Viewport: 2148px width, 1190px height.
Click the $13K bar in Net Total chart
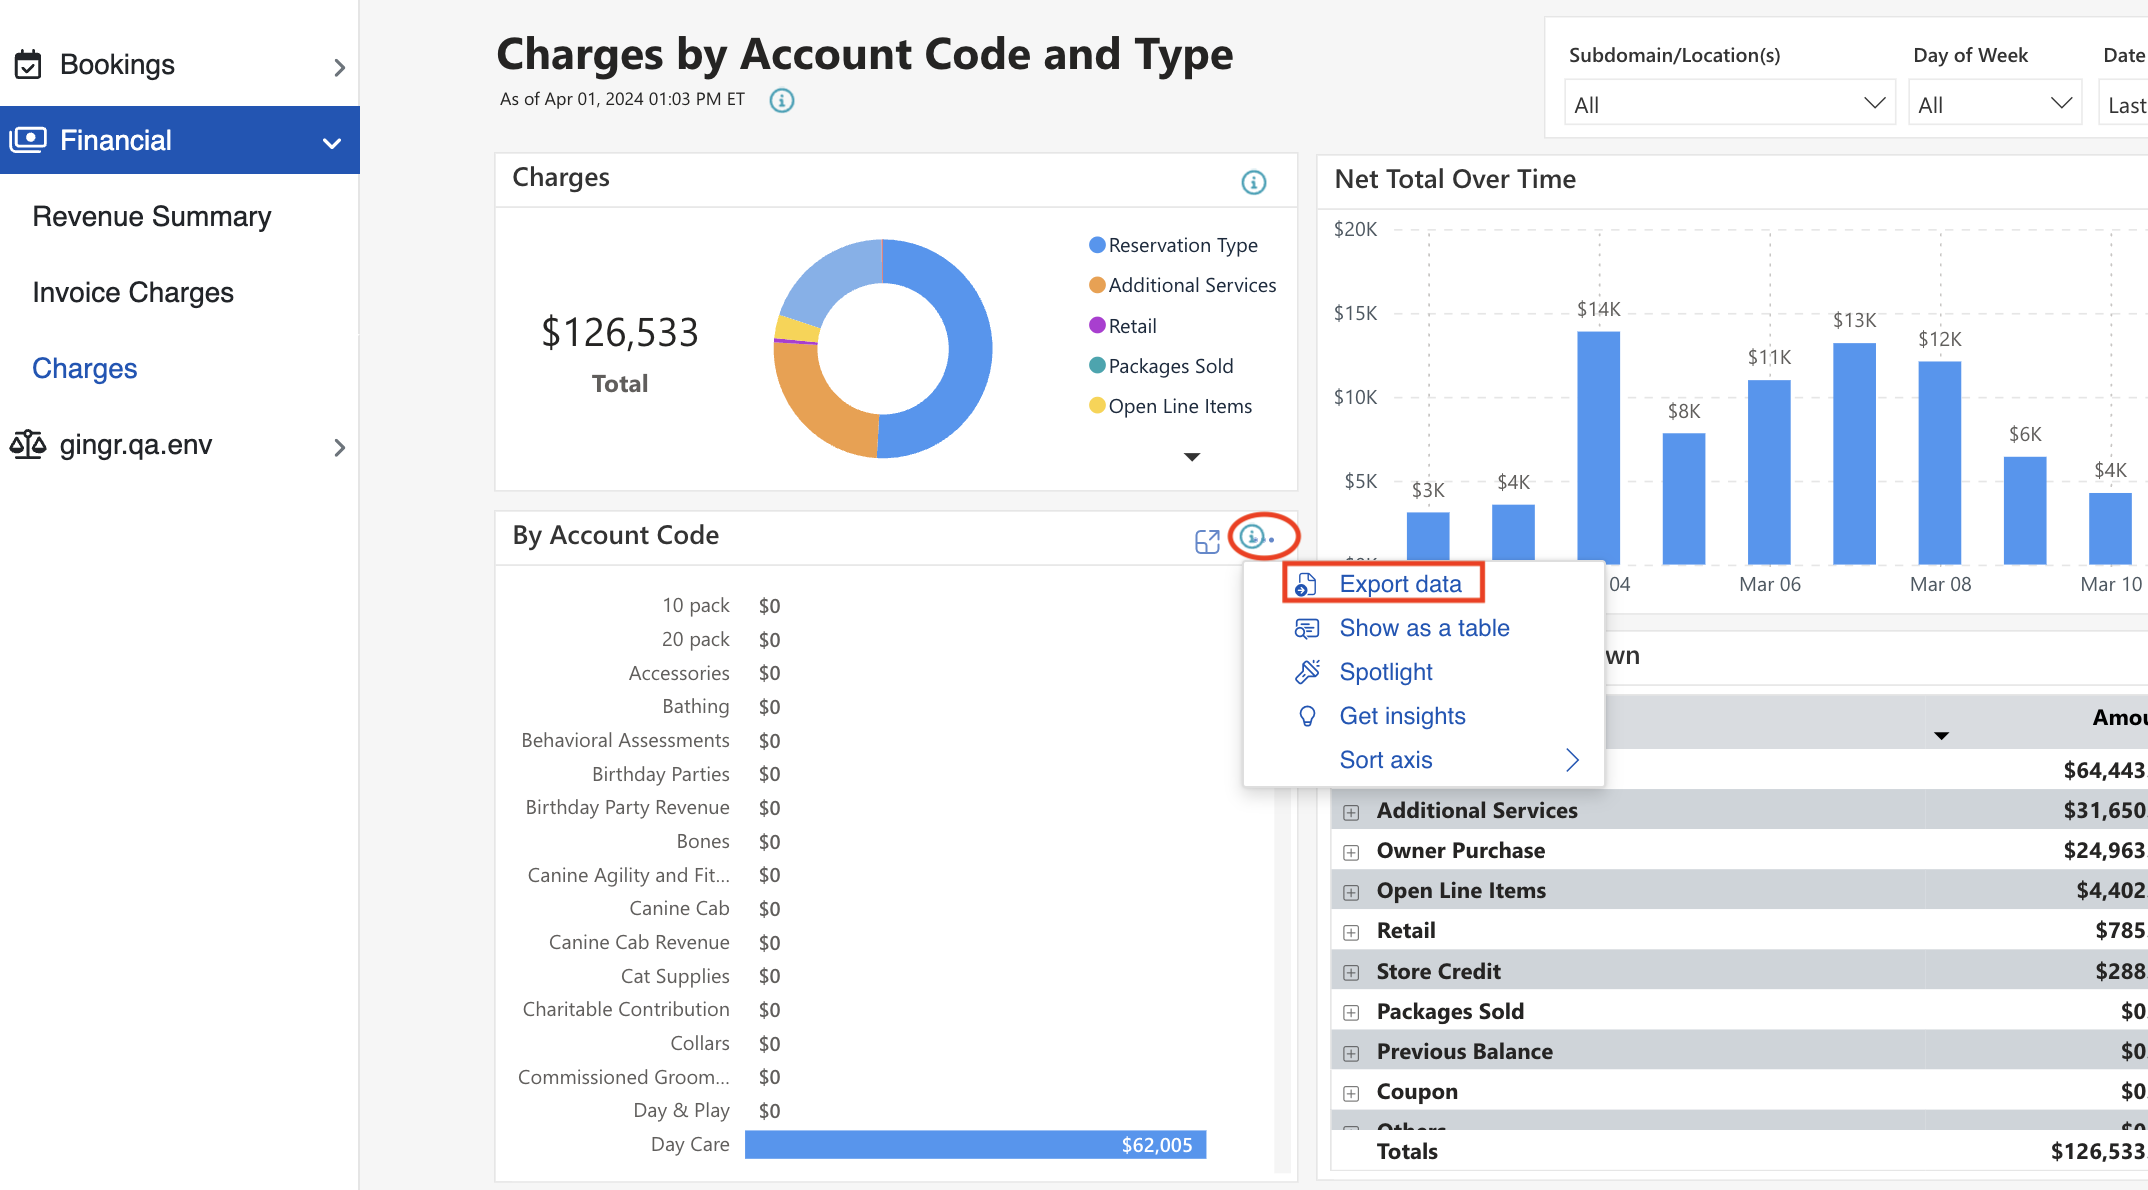pyautogui.click(x=1854, y=454)
